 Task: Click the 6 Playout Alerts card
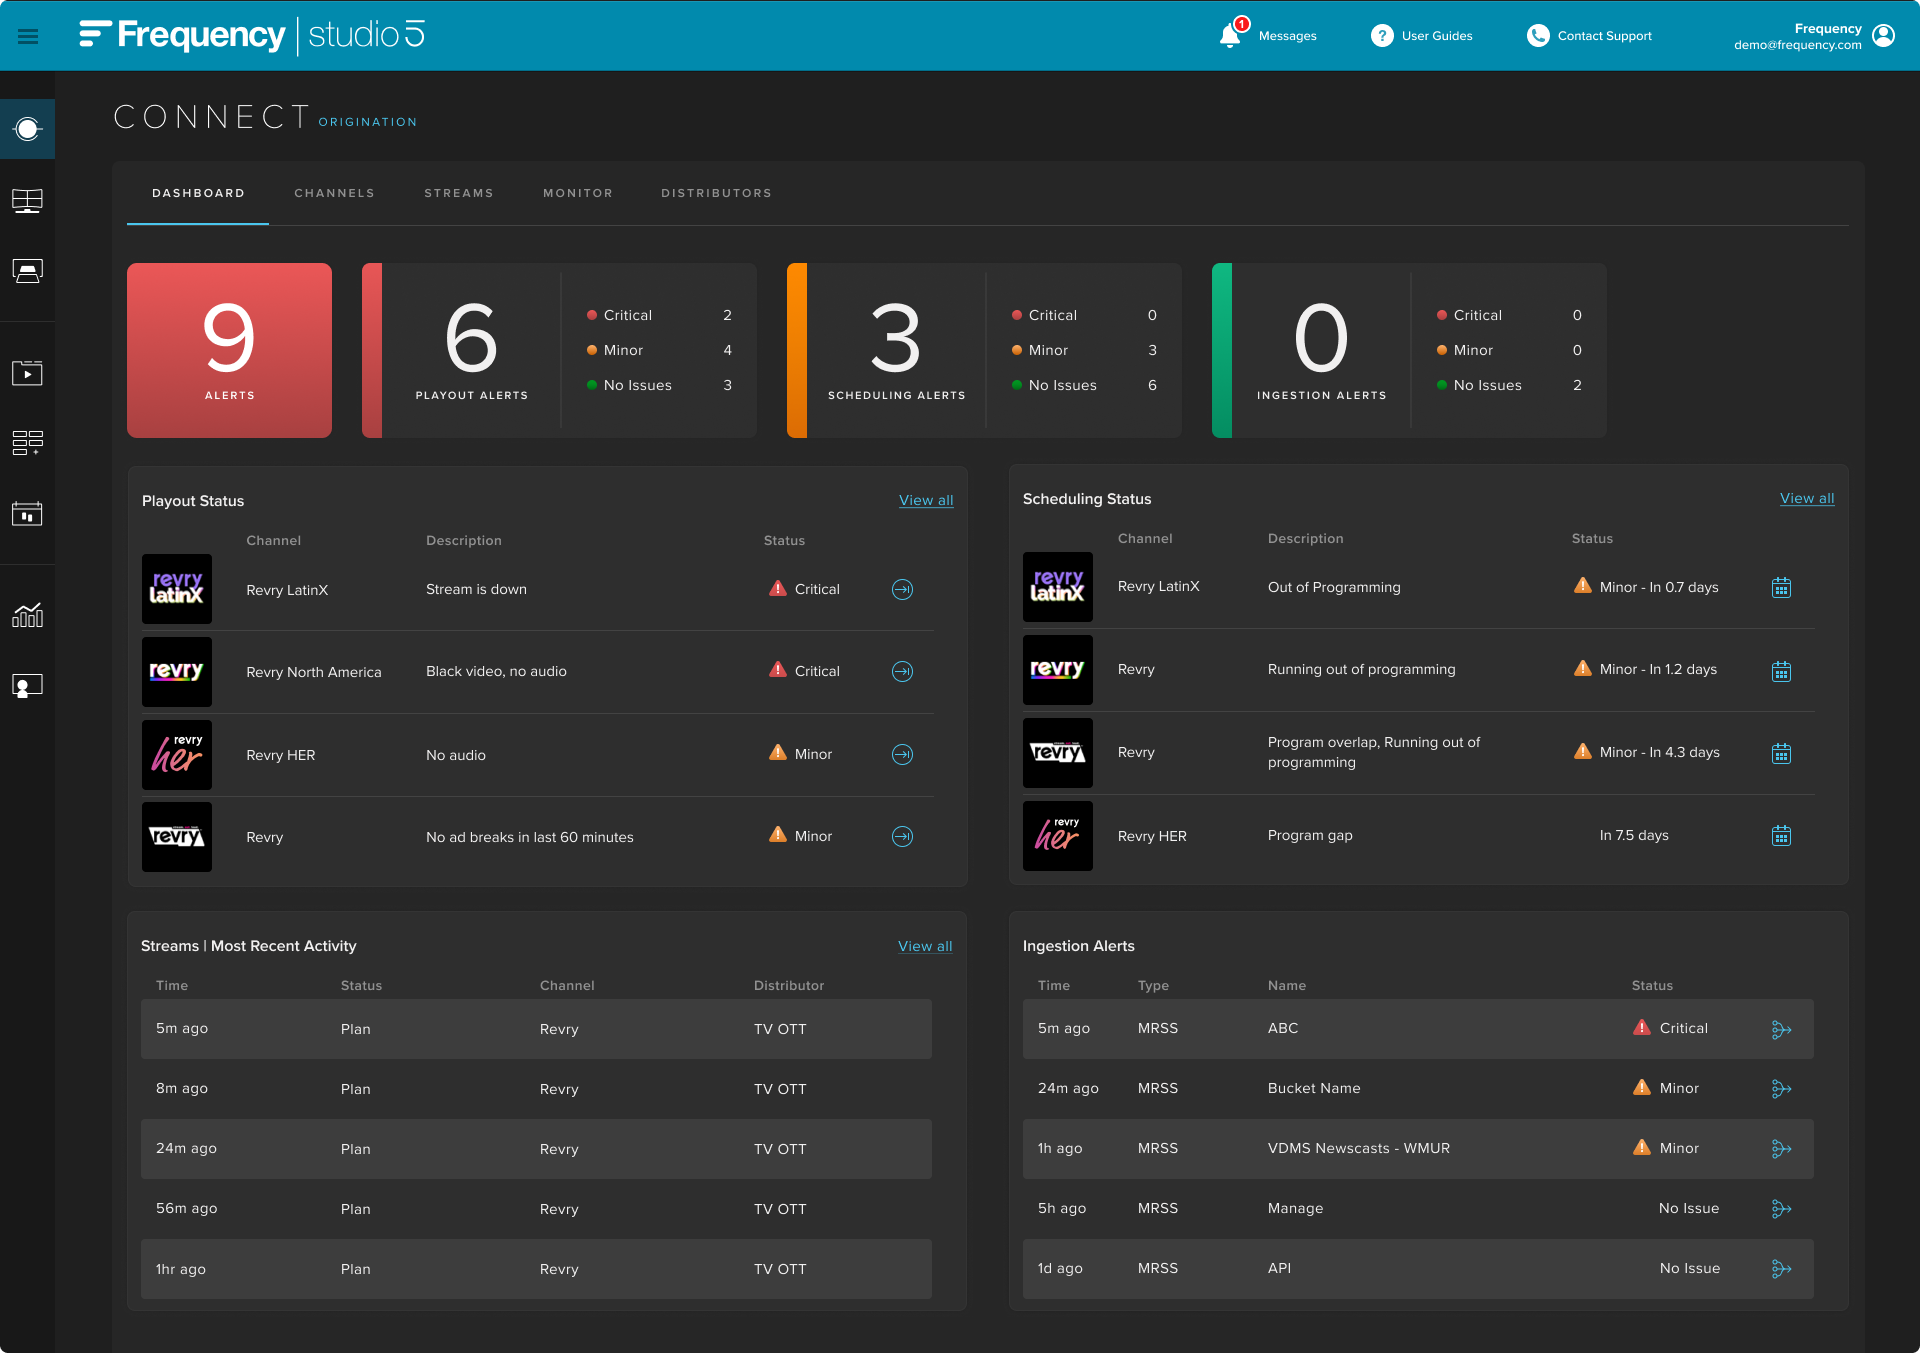click(x=559, y=350)
